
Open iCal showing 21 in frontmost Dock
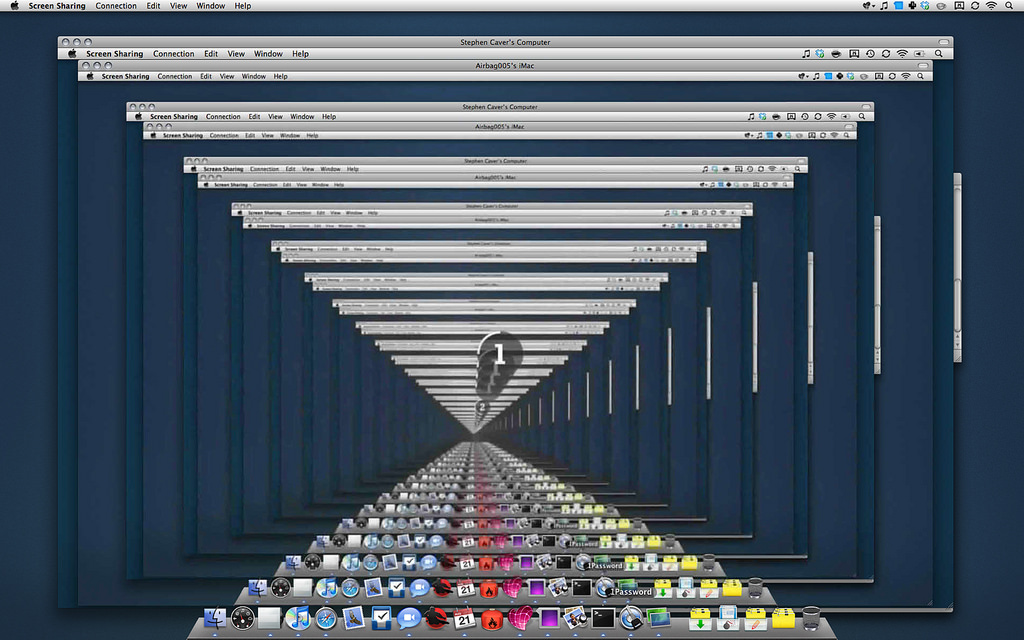point(464,618)
